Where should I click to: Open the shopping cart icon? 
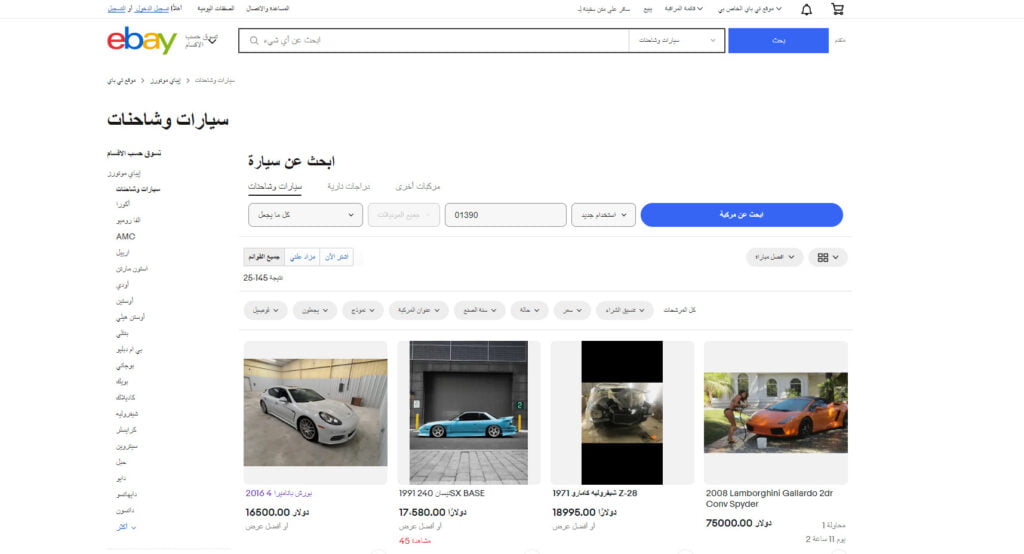click(x=837, y=9)
